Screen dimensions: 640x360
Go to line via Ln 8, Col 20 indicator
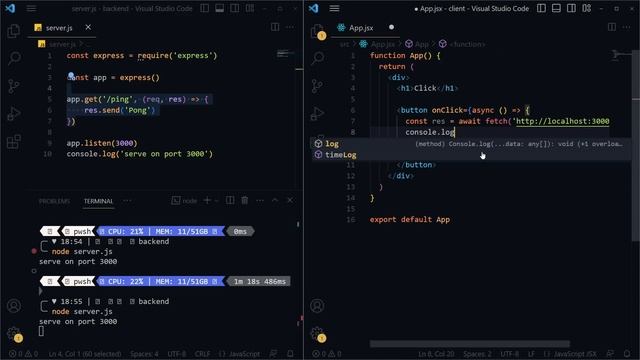[436, 354]
